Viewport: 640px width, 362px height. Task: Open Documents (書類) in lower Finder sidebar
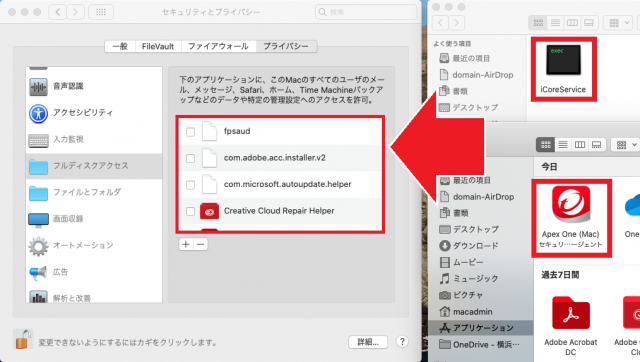click(453, 213)
